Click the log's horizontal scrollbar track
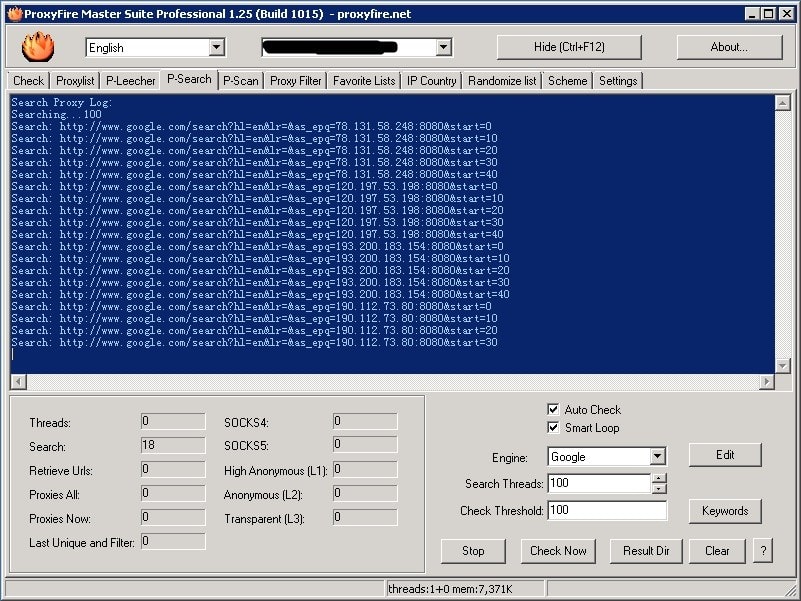Viewport: 801px width, 601px height. (392, 382)
